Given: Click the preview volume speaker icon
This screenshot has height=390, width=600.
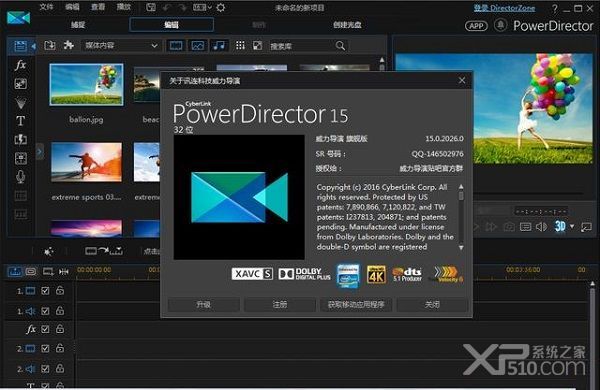Looking at the screenshot, I should 541,227.
